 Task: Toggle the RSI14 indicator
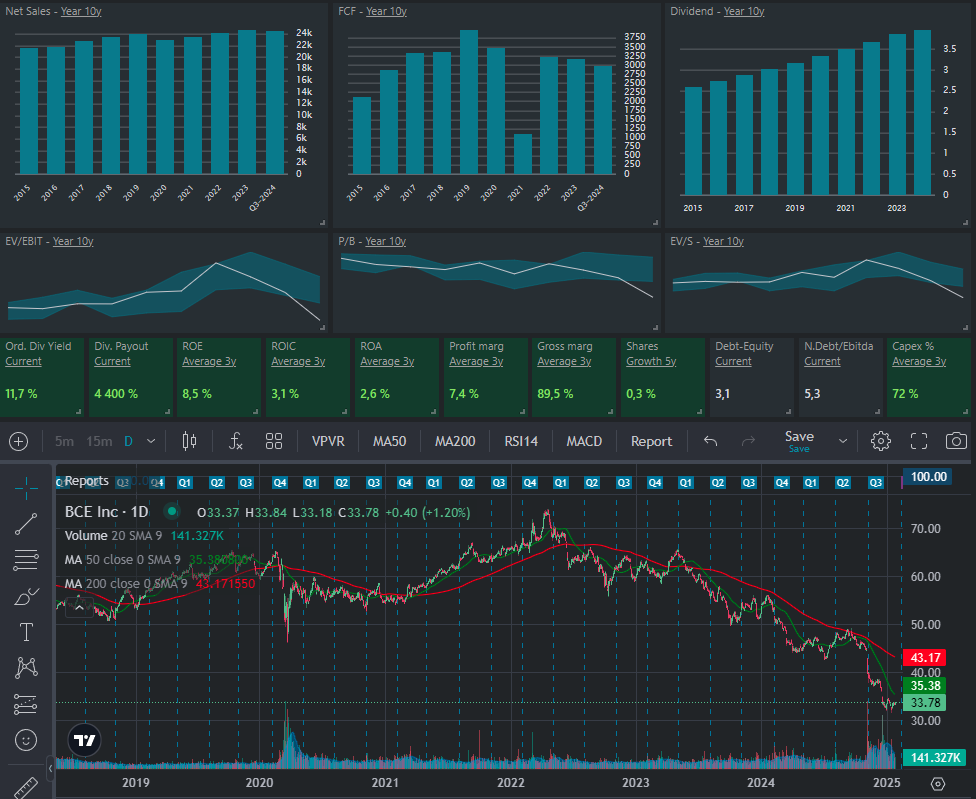[x=520, y=441]
